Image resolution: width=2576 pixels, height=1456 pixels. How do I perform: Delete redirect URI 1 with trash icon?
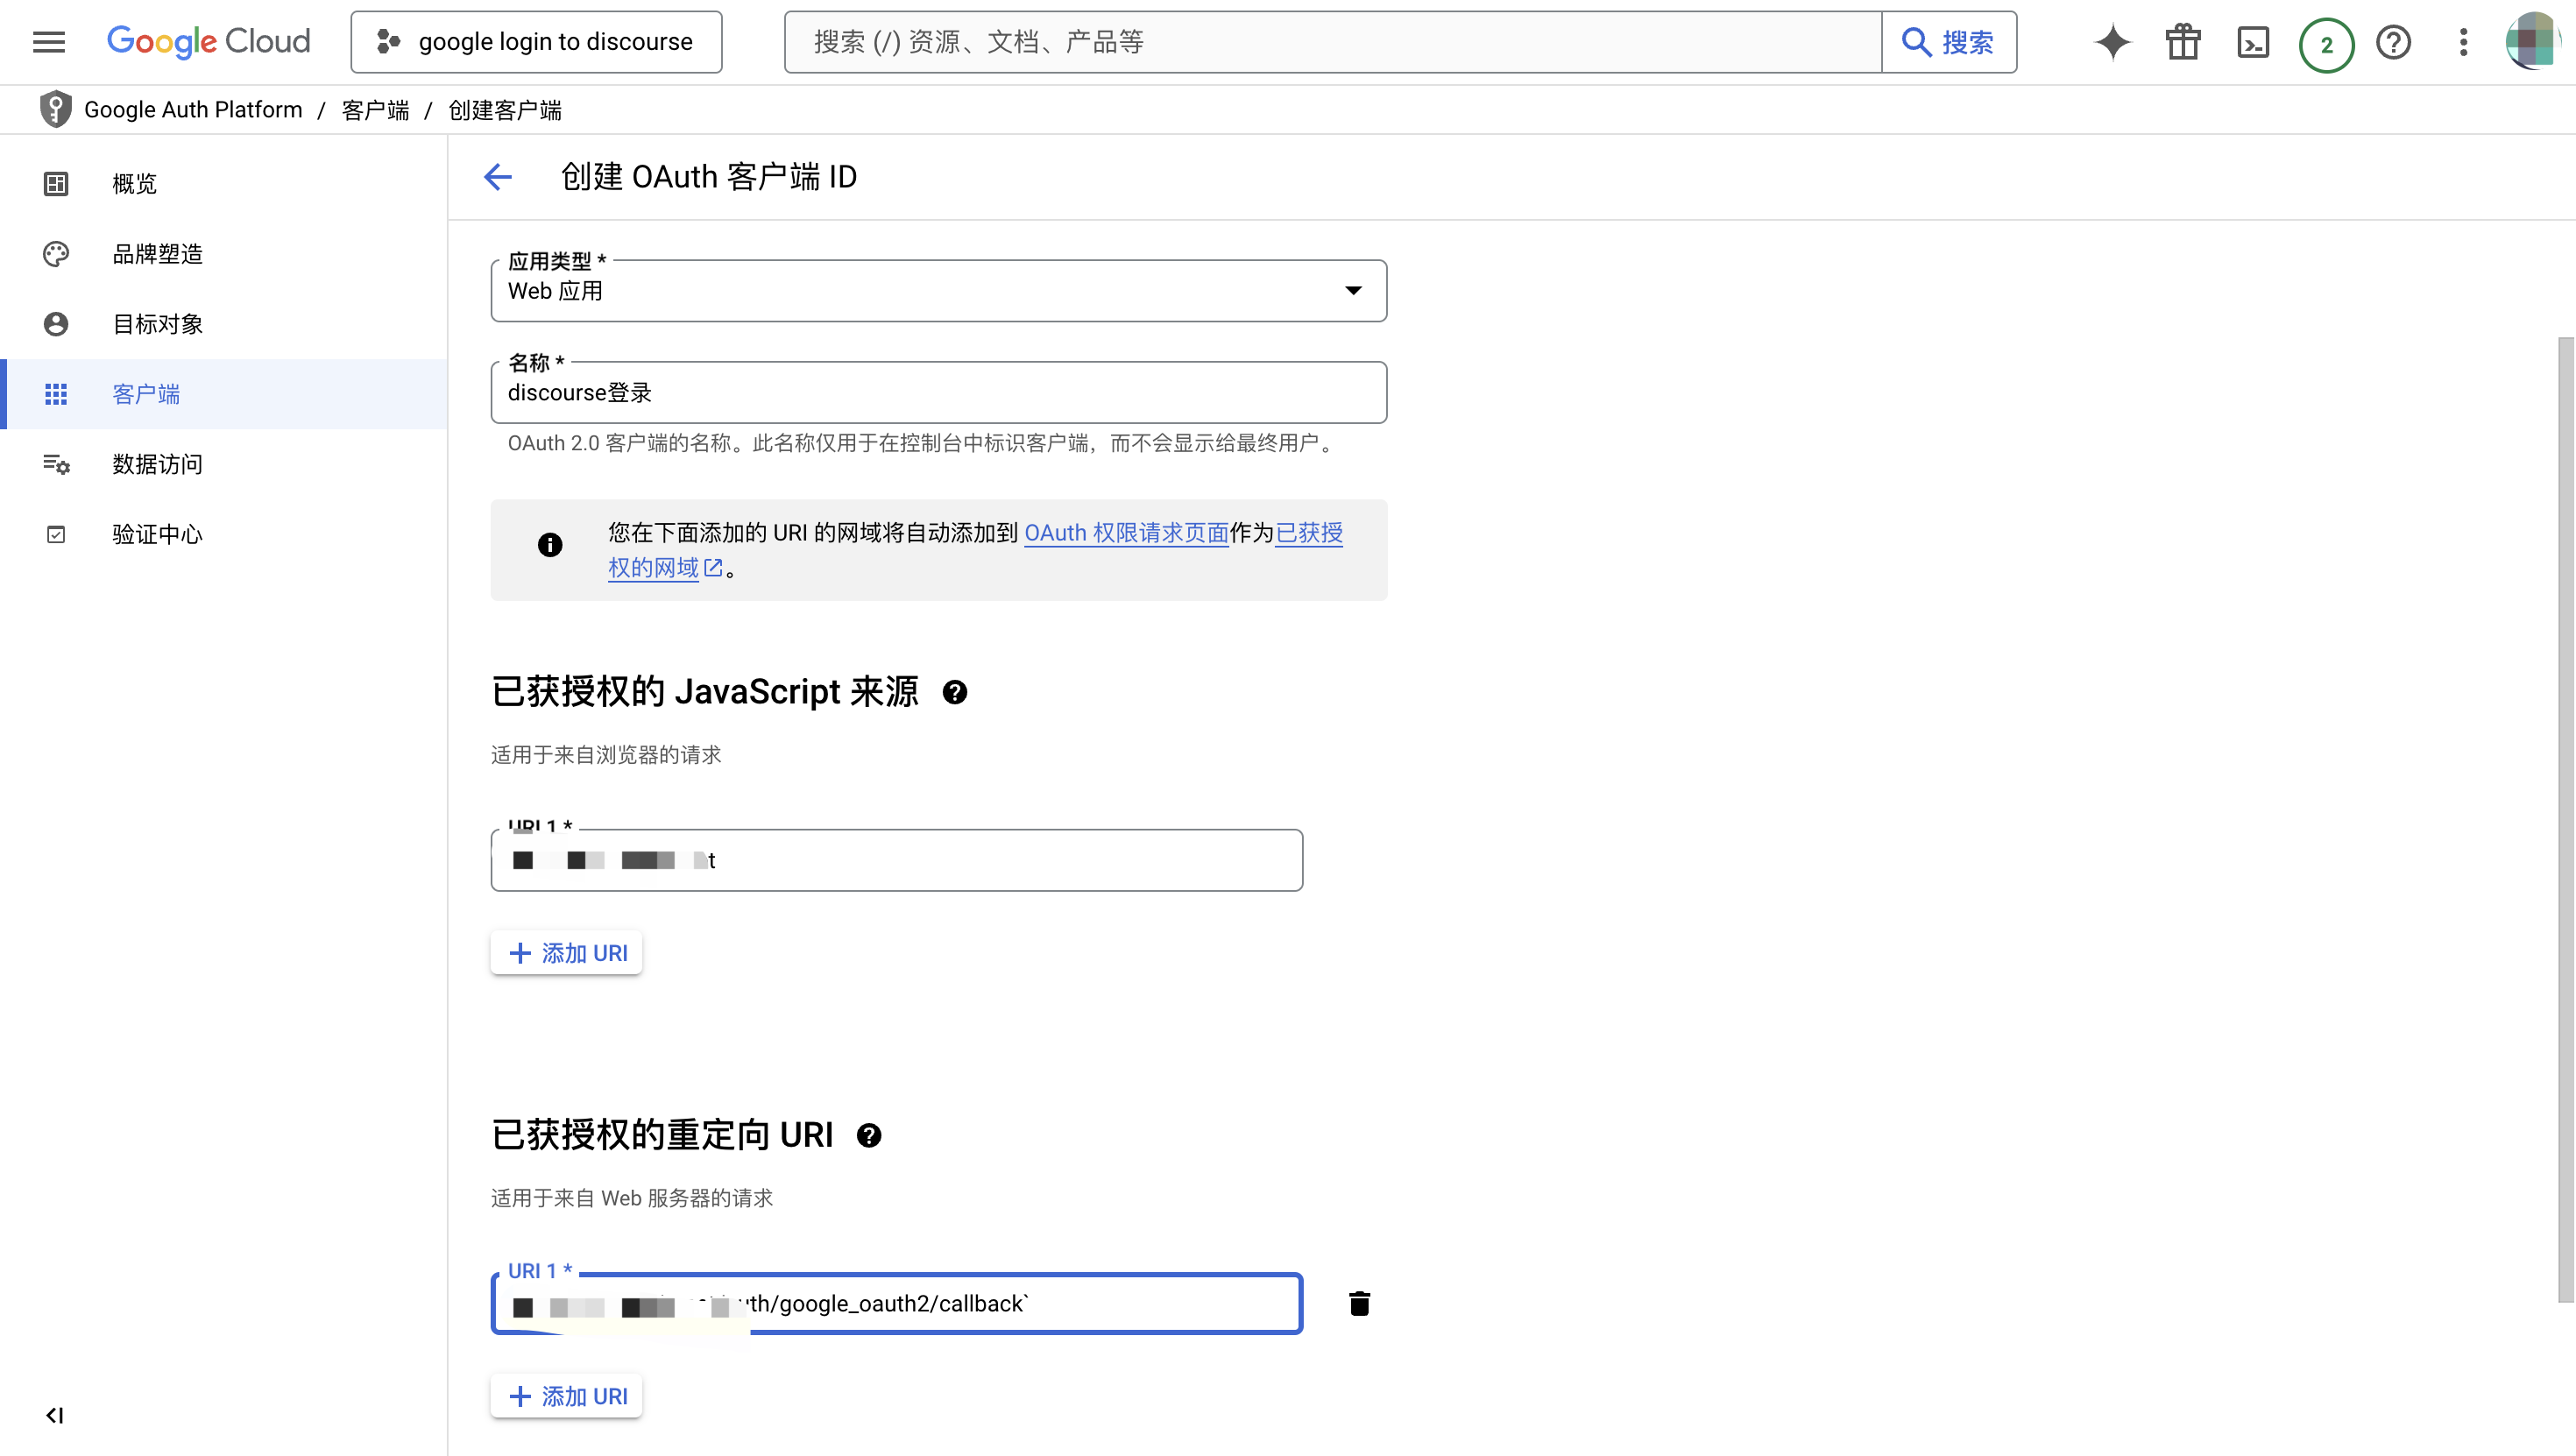[1359, 1303]
